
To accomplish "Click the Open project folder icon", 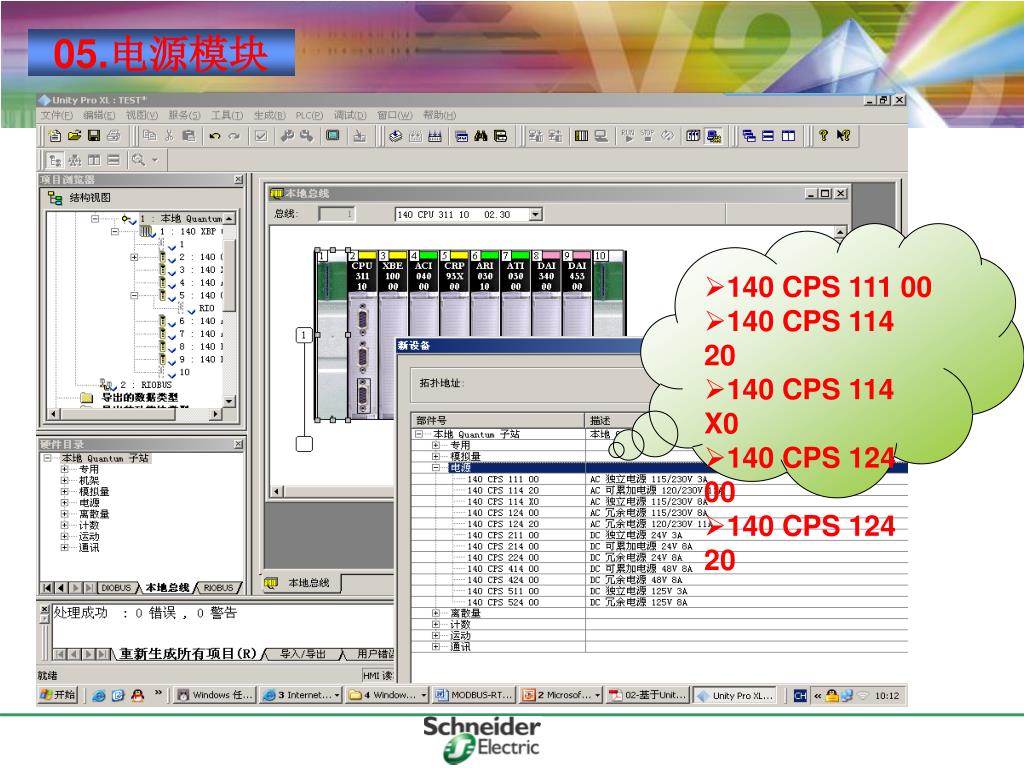I will coord(74,136).
